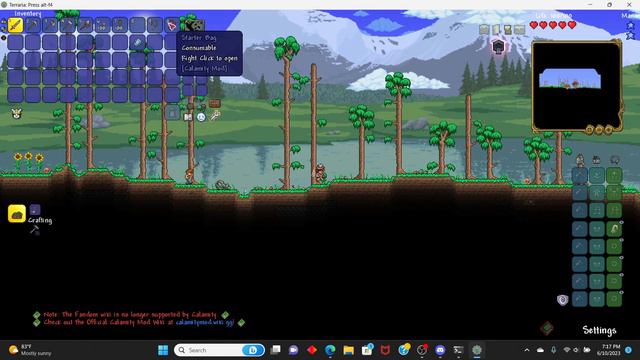Toggle the last minimap zoom button
640x360 pixels.
[x=609, y=130]
